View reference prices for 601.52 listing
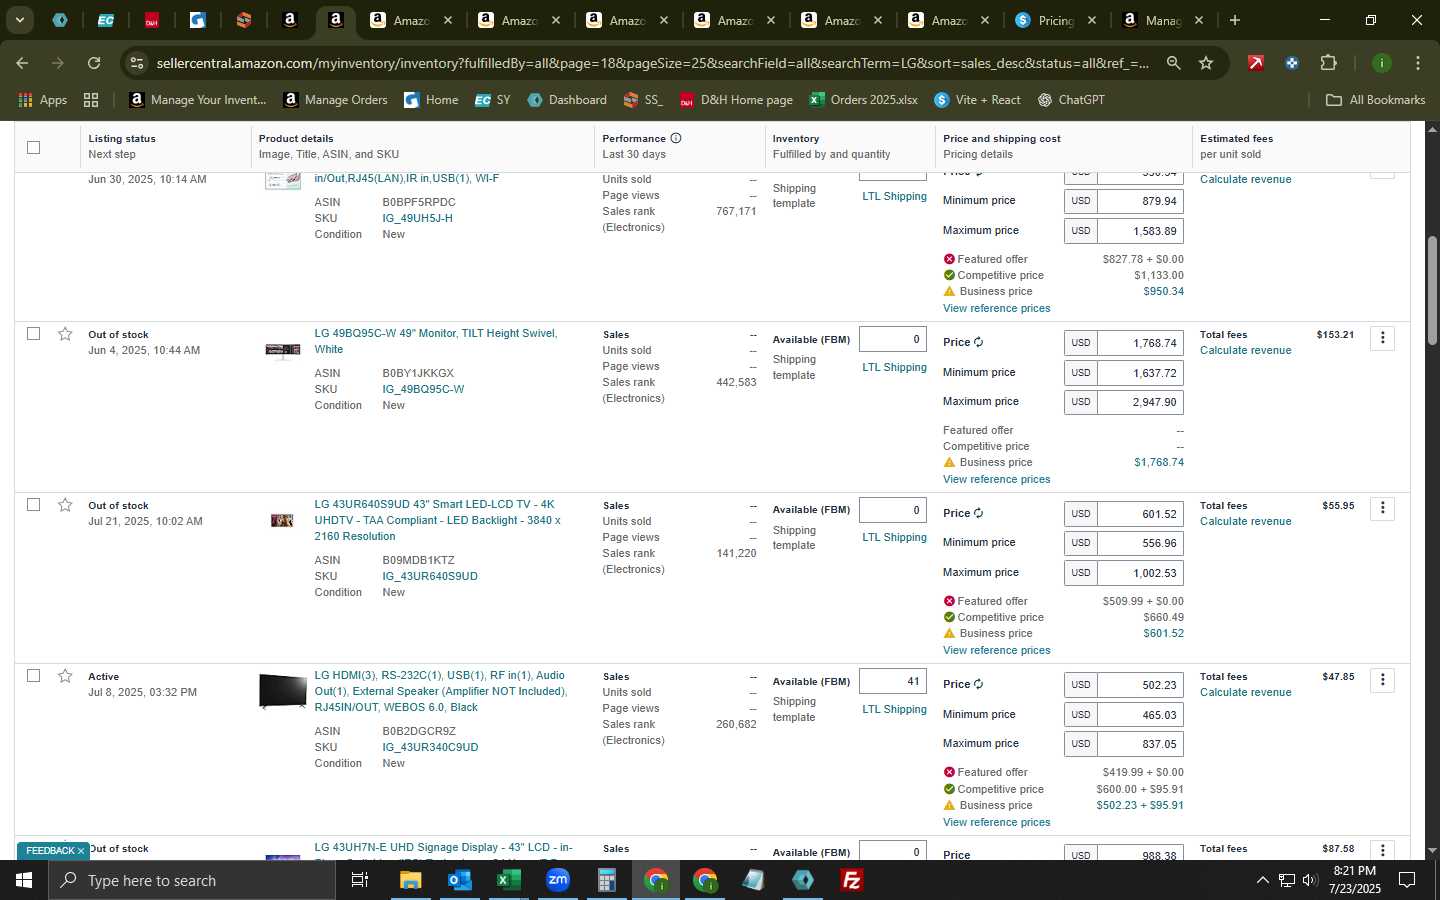 click(996, 650)
